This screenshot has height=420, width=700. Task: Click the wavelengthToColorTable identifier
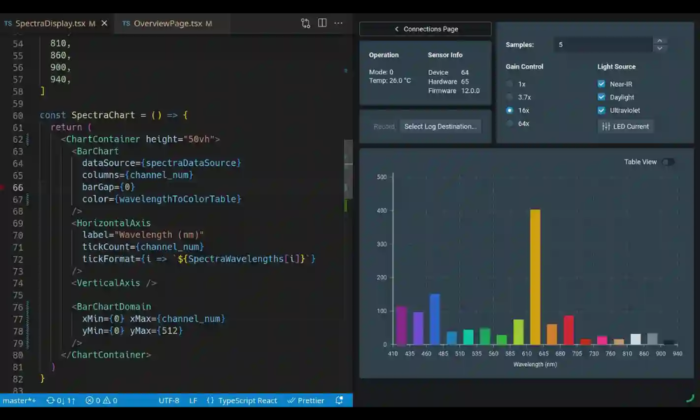pos(178,199)
